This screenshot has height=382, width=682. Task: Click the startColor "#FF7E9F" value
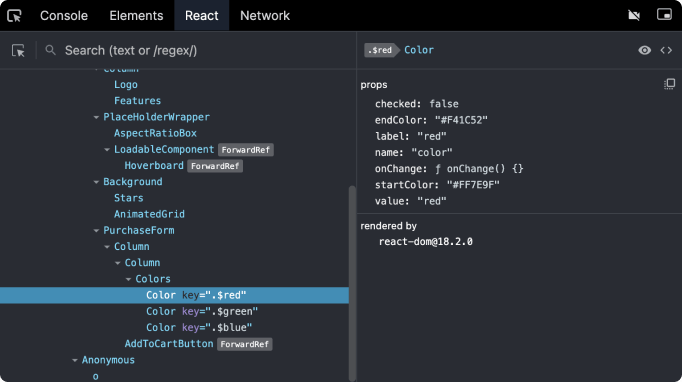pos(473,185)
